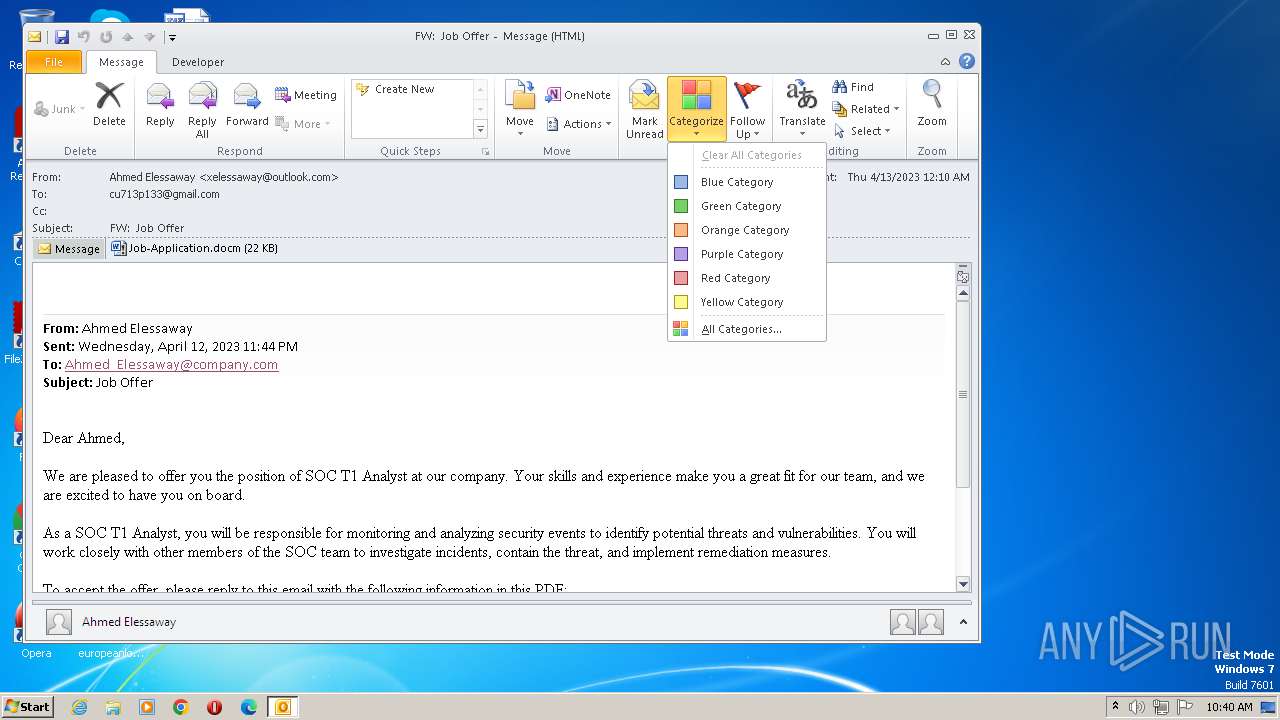The width and height of the screenshot is (1280, 720).
Task: Open Ahmed_Elessaway@company.com link
Action: point(171,365)
